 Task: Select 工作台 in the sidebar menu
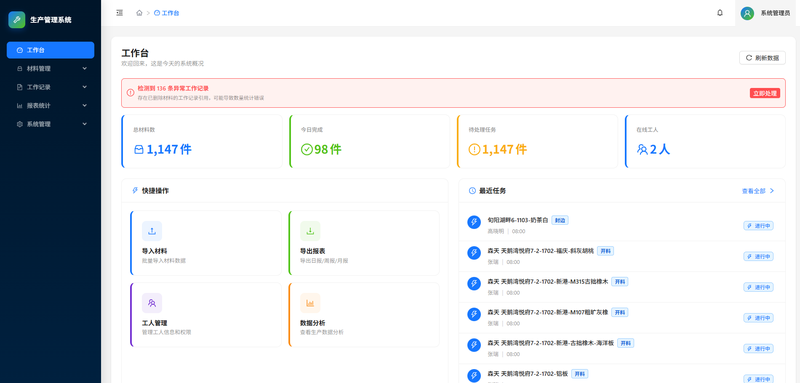[51, 50]
